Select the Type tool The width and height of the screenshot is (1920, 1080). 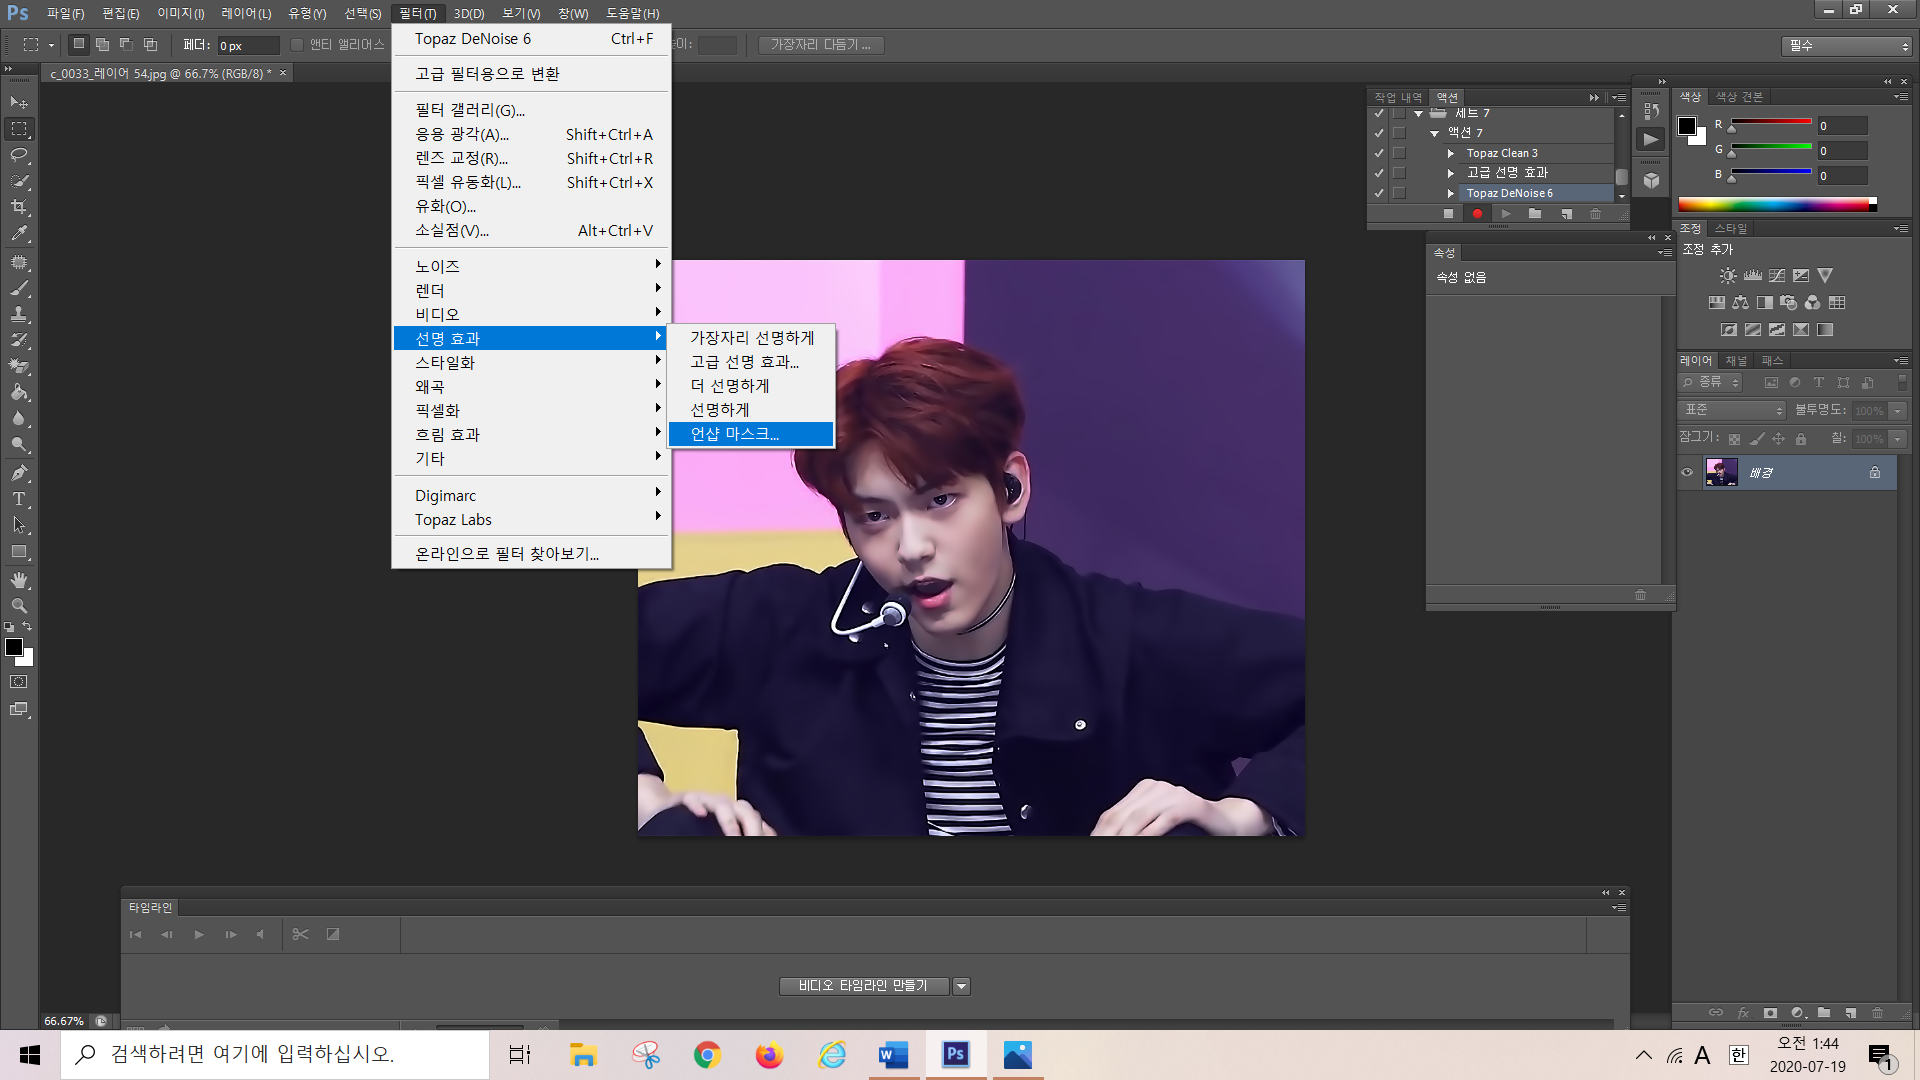point(19,499)
